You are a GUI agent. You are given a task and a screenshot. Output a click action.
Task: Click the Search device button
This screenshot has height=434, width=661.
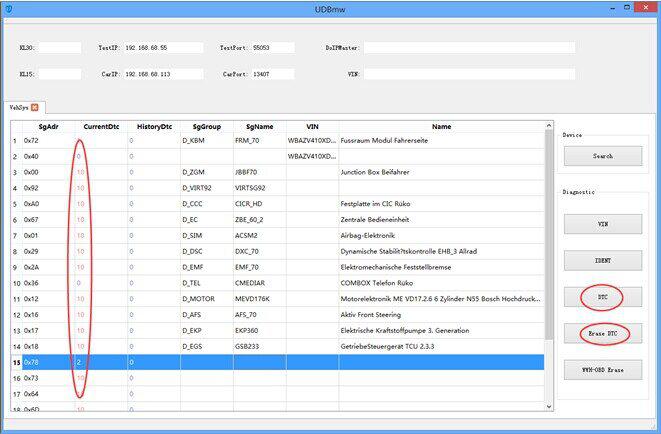(x=602, y=156)
